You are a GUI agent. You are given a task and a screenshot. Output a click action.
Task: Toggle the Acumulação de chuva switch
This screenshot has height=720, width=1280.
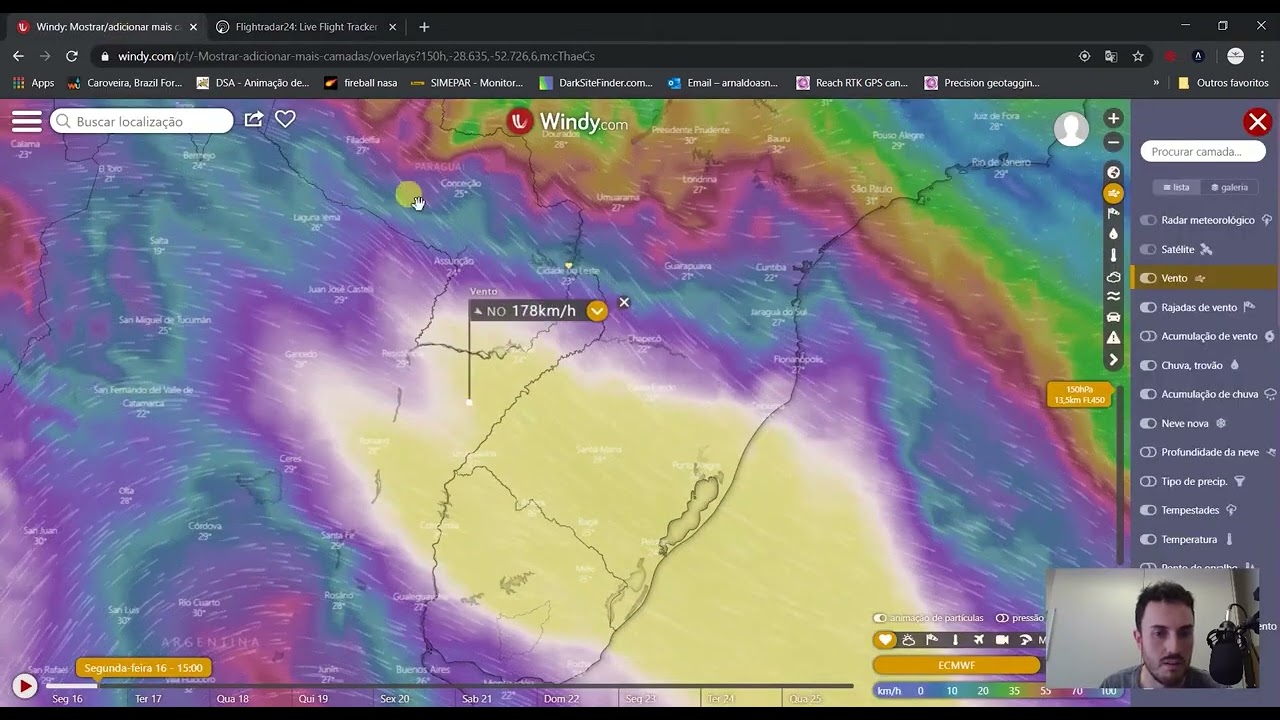coord(1148,394)
